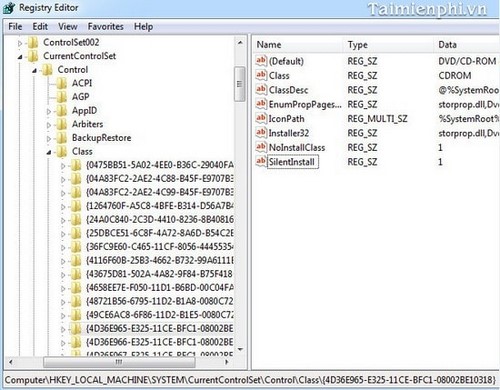
Task: Select the NoInstallClass value name
Action: pos(297,147)
